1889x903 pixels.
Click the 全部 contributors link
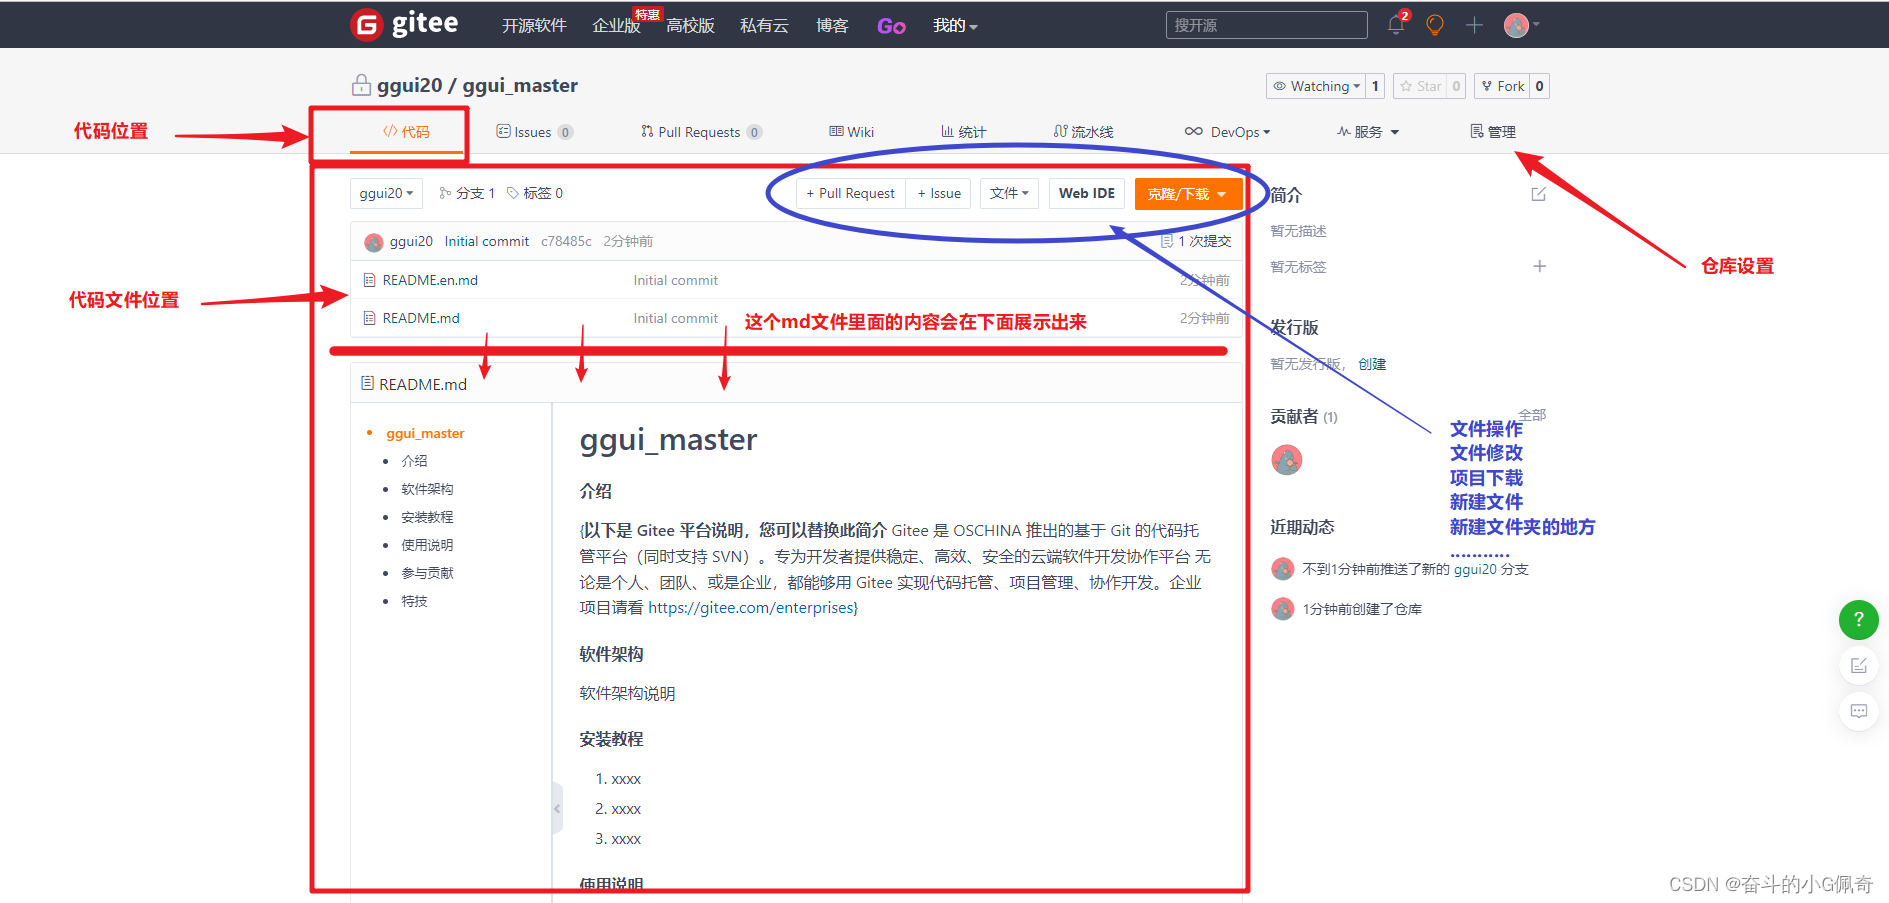point(1532,414)
